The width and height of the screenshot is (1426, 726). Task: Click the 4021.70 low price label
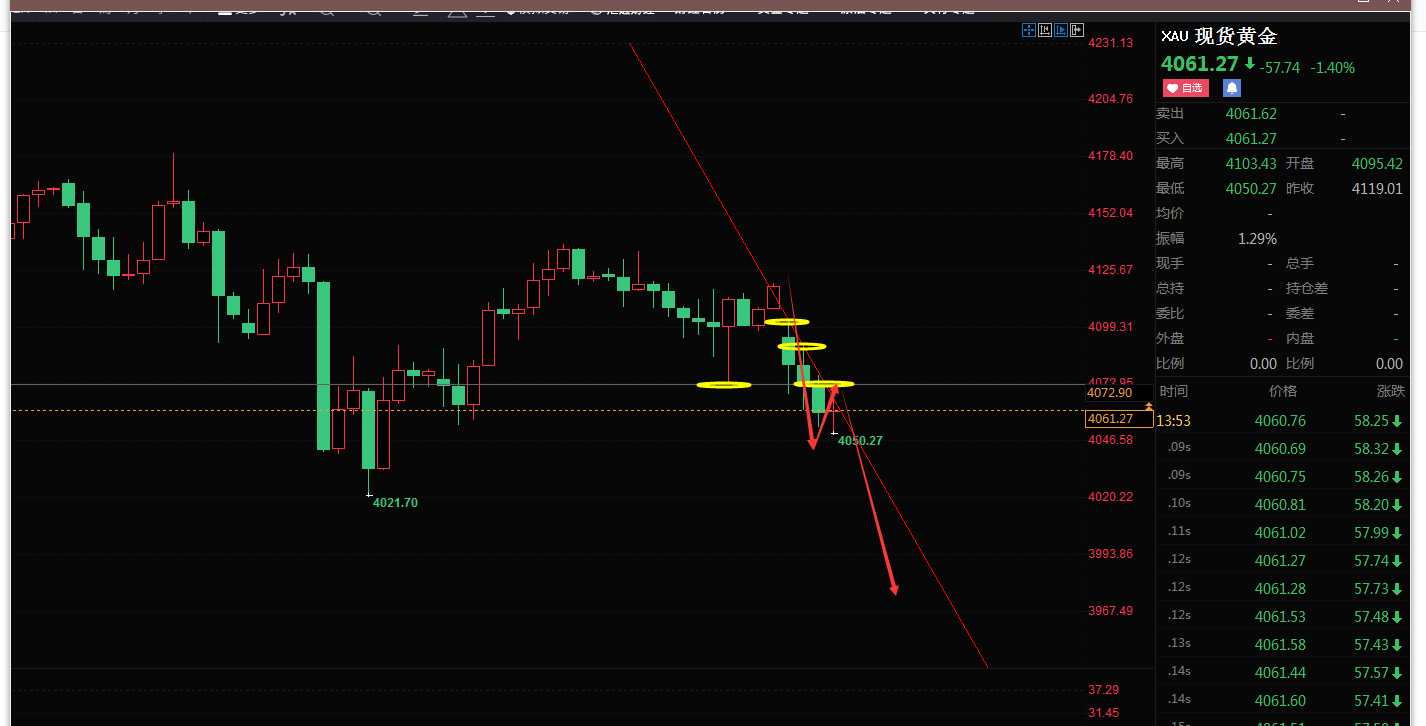pos(395,503)
